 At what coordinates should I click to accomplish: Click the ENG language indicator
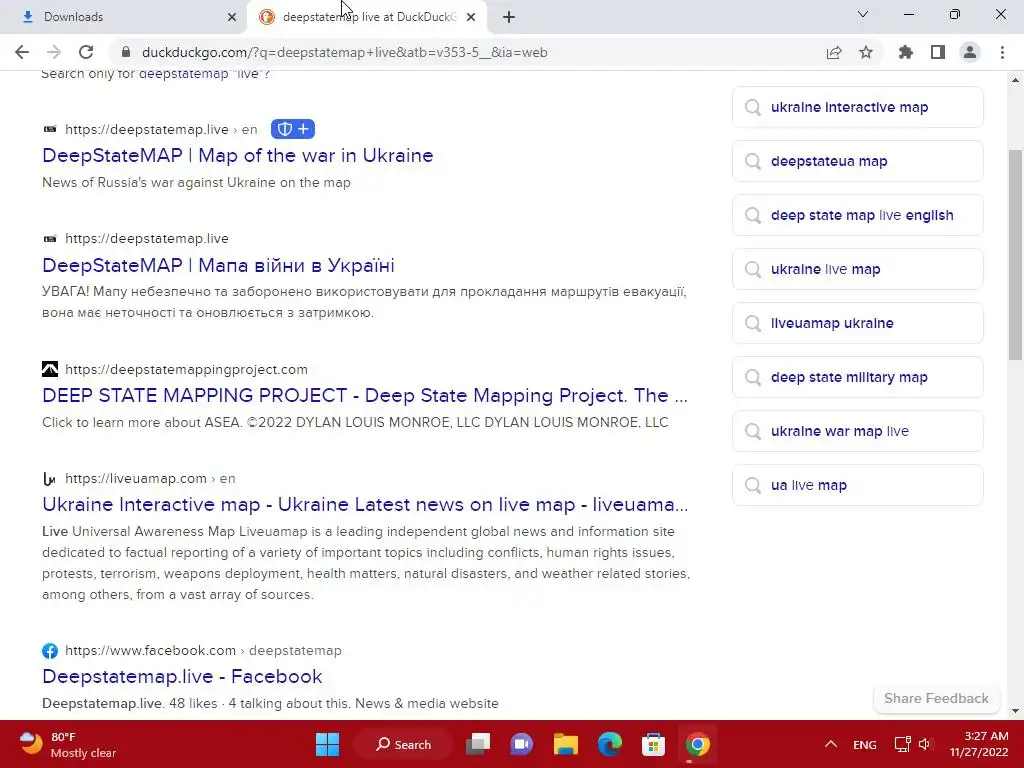[865, 744]
